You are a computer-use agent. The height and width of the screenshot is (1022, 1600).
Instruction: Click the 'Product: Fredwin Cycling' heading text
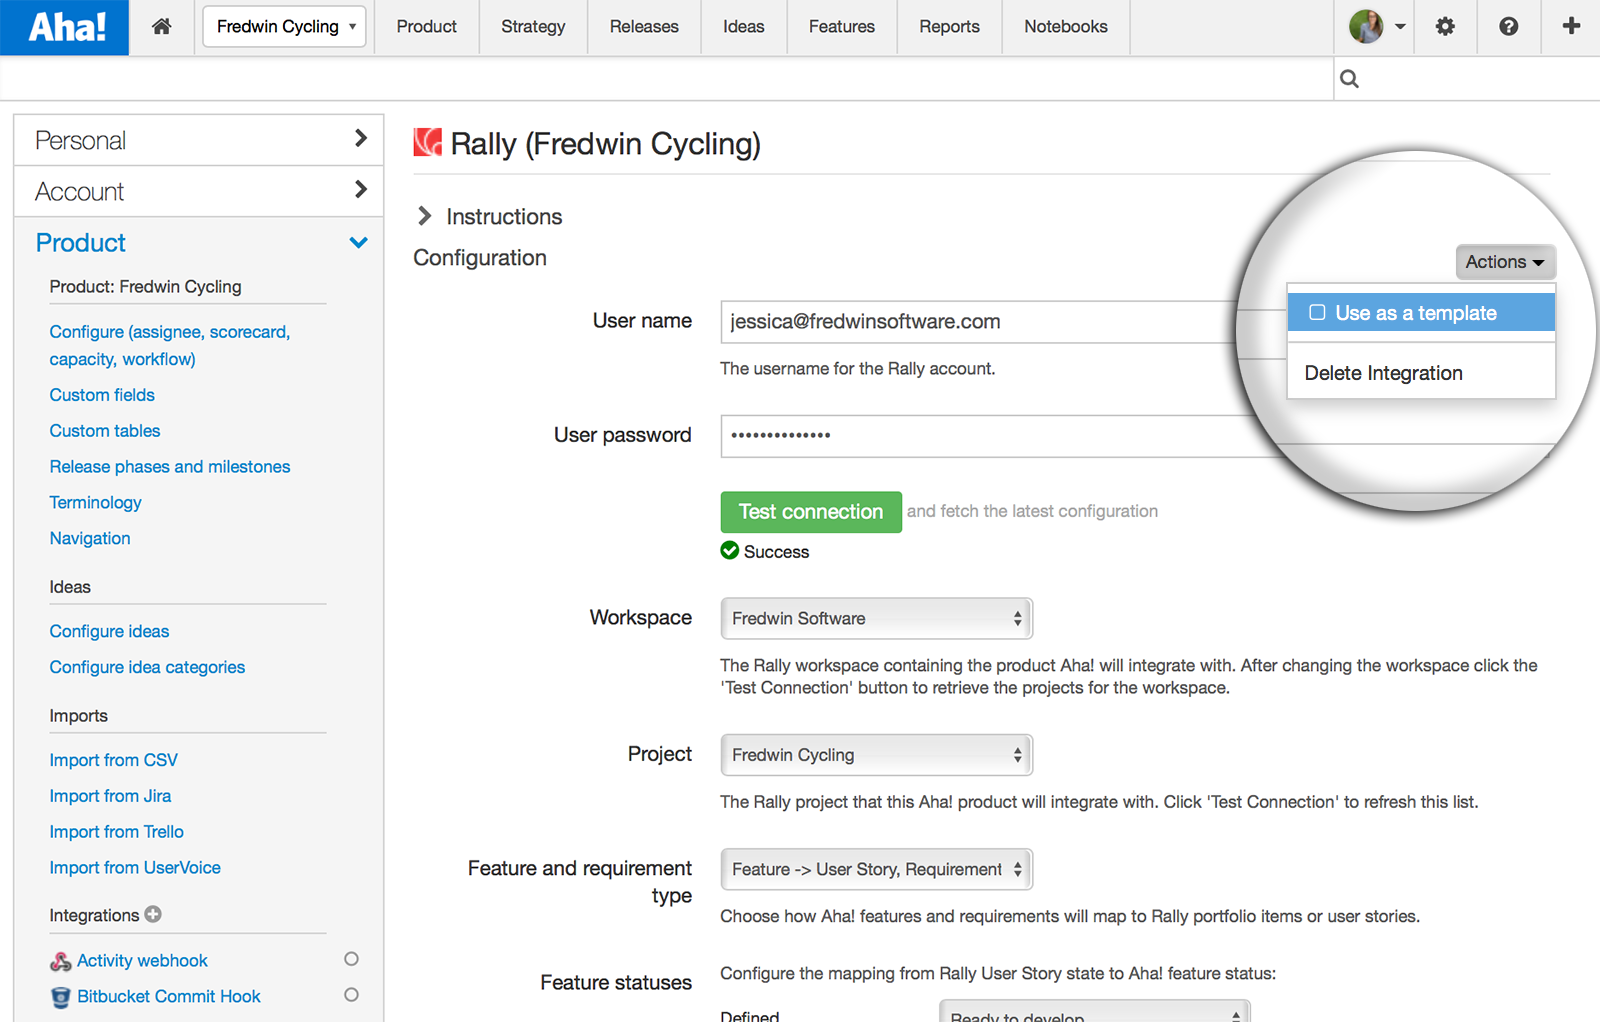click(146, 287)
